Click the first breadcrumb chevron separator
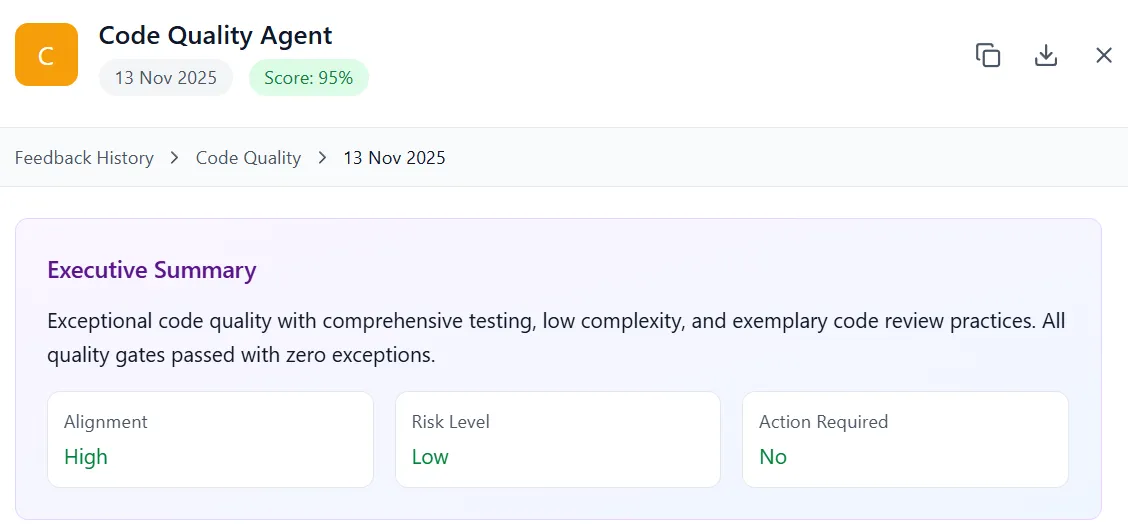 175,158
